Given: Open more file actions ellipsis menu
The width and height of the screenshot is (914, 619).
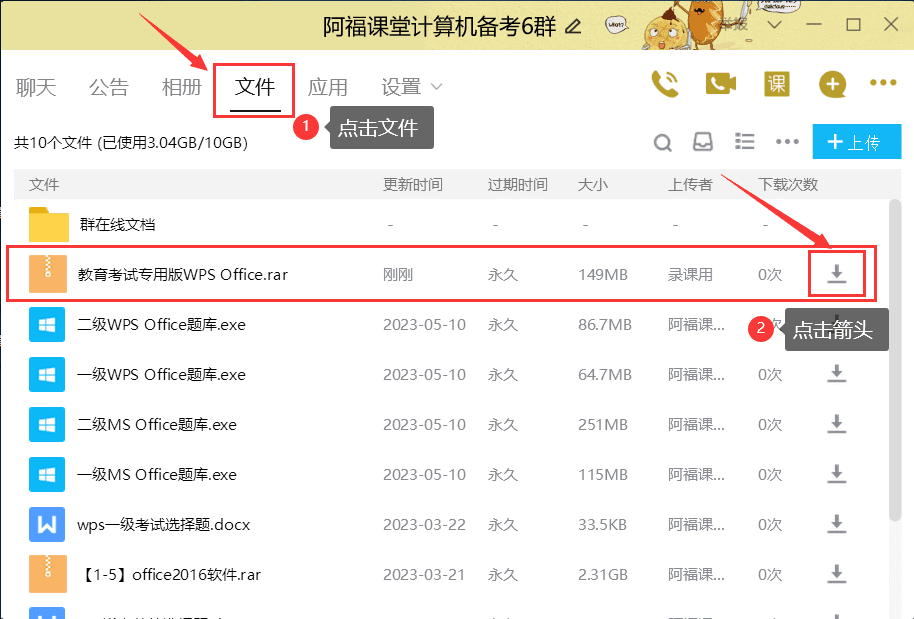Looking at the screenshot, I should tap(786, 142).
